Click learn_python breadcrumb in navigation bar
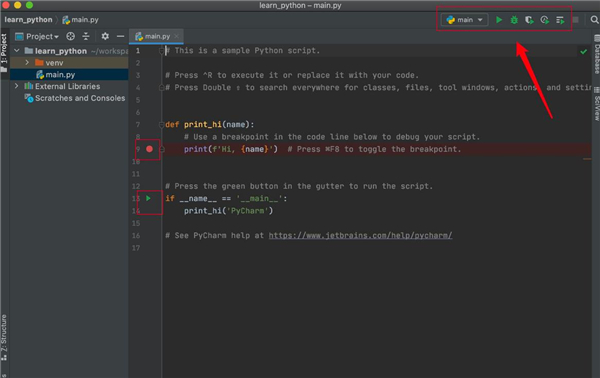 point(28,20)
